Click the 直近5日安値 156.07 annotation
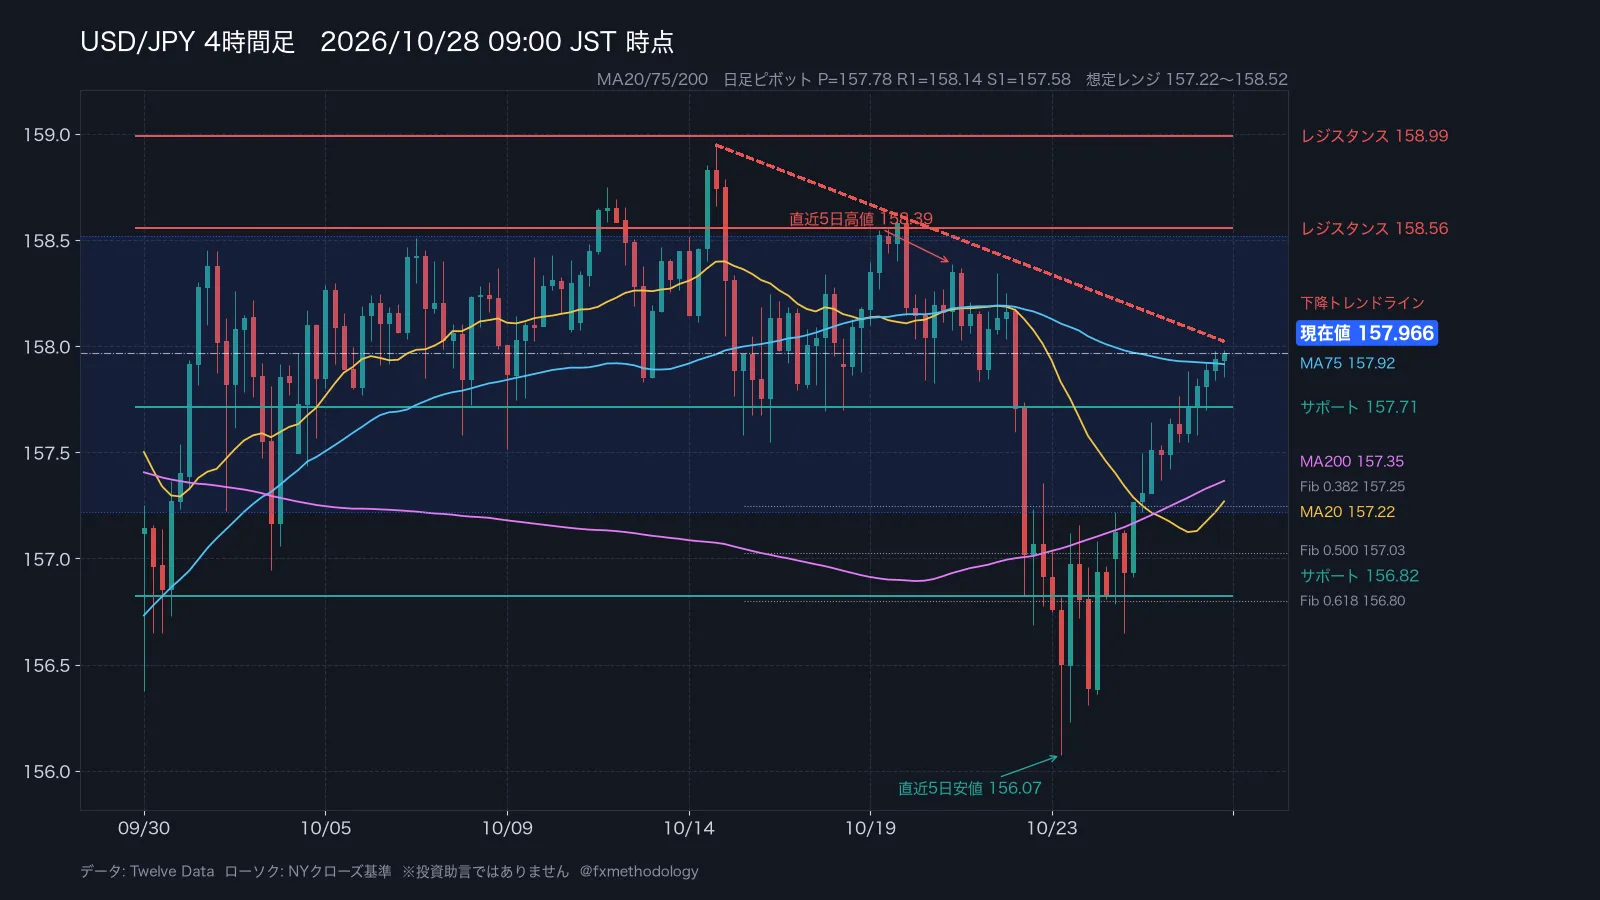Viewport: 1600px width, 900px height. (x=969, y=788)
